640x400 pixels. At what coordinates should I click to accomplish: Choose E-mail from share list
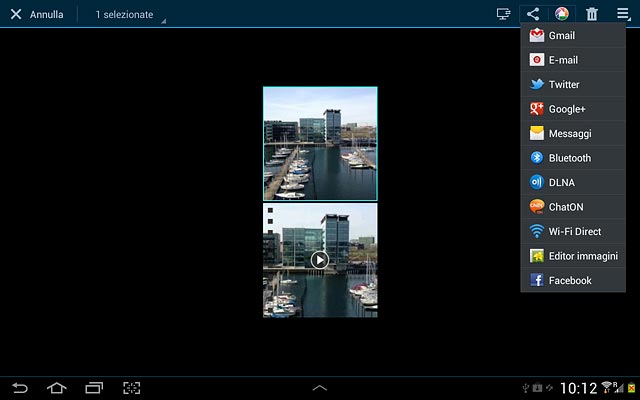[x=573, y=60]
